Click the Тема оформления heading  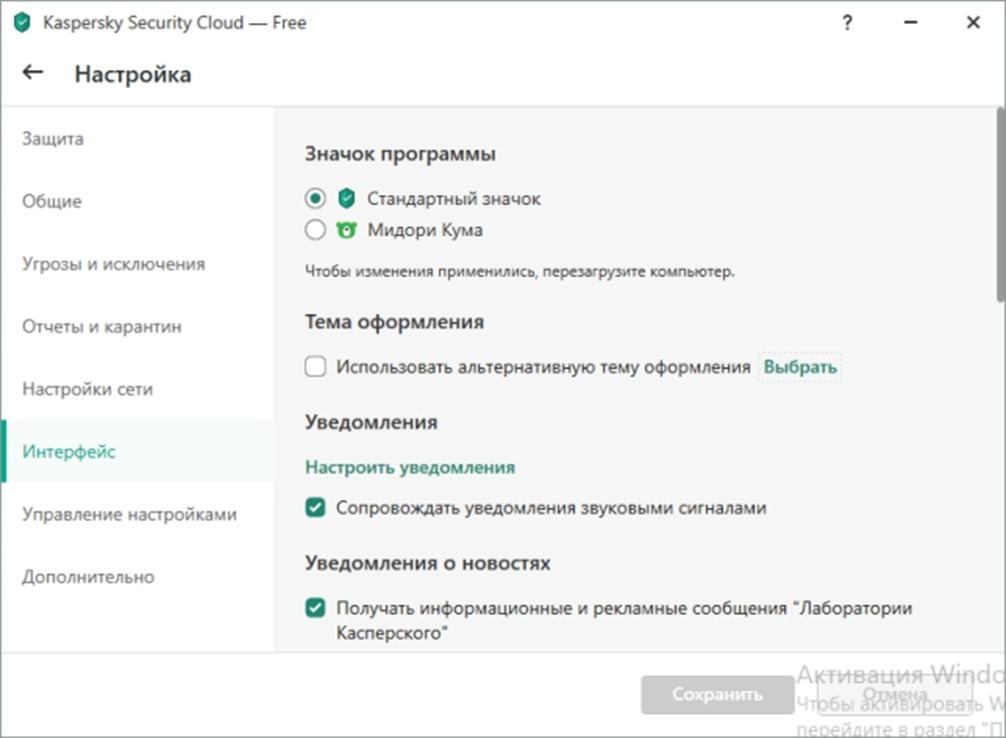(x=395, y=322)
